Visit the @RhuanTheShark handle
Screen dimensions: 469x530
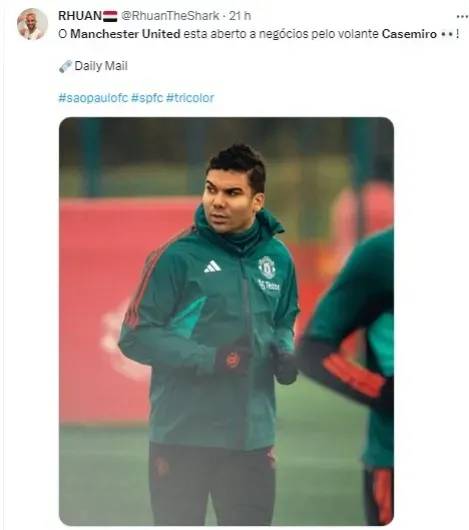coord(170,16)
